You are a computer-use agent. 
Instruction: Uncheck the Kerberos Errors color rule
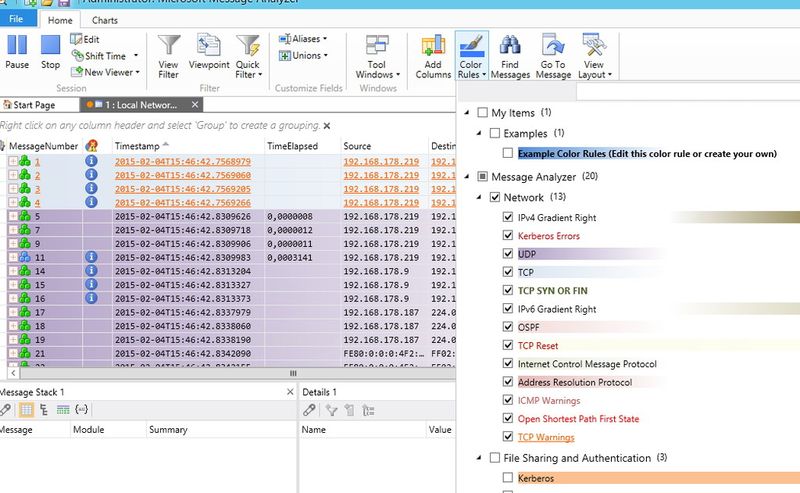click(x=509, y=236)
